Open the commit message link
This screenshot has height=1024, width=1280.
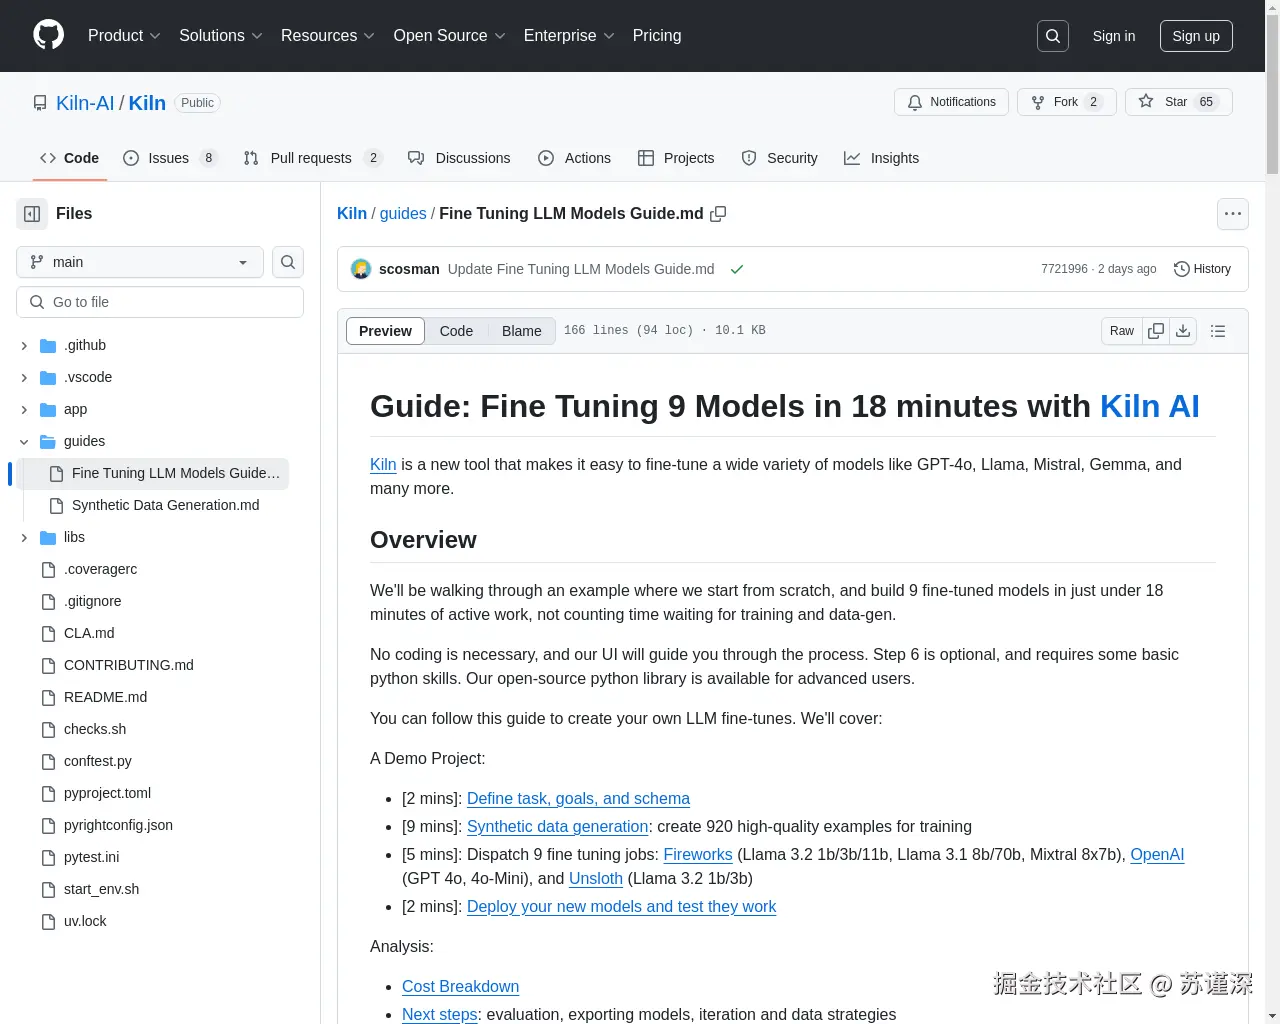(581, 269)
